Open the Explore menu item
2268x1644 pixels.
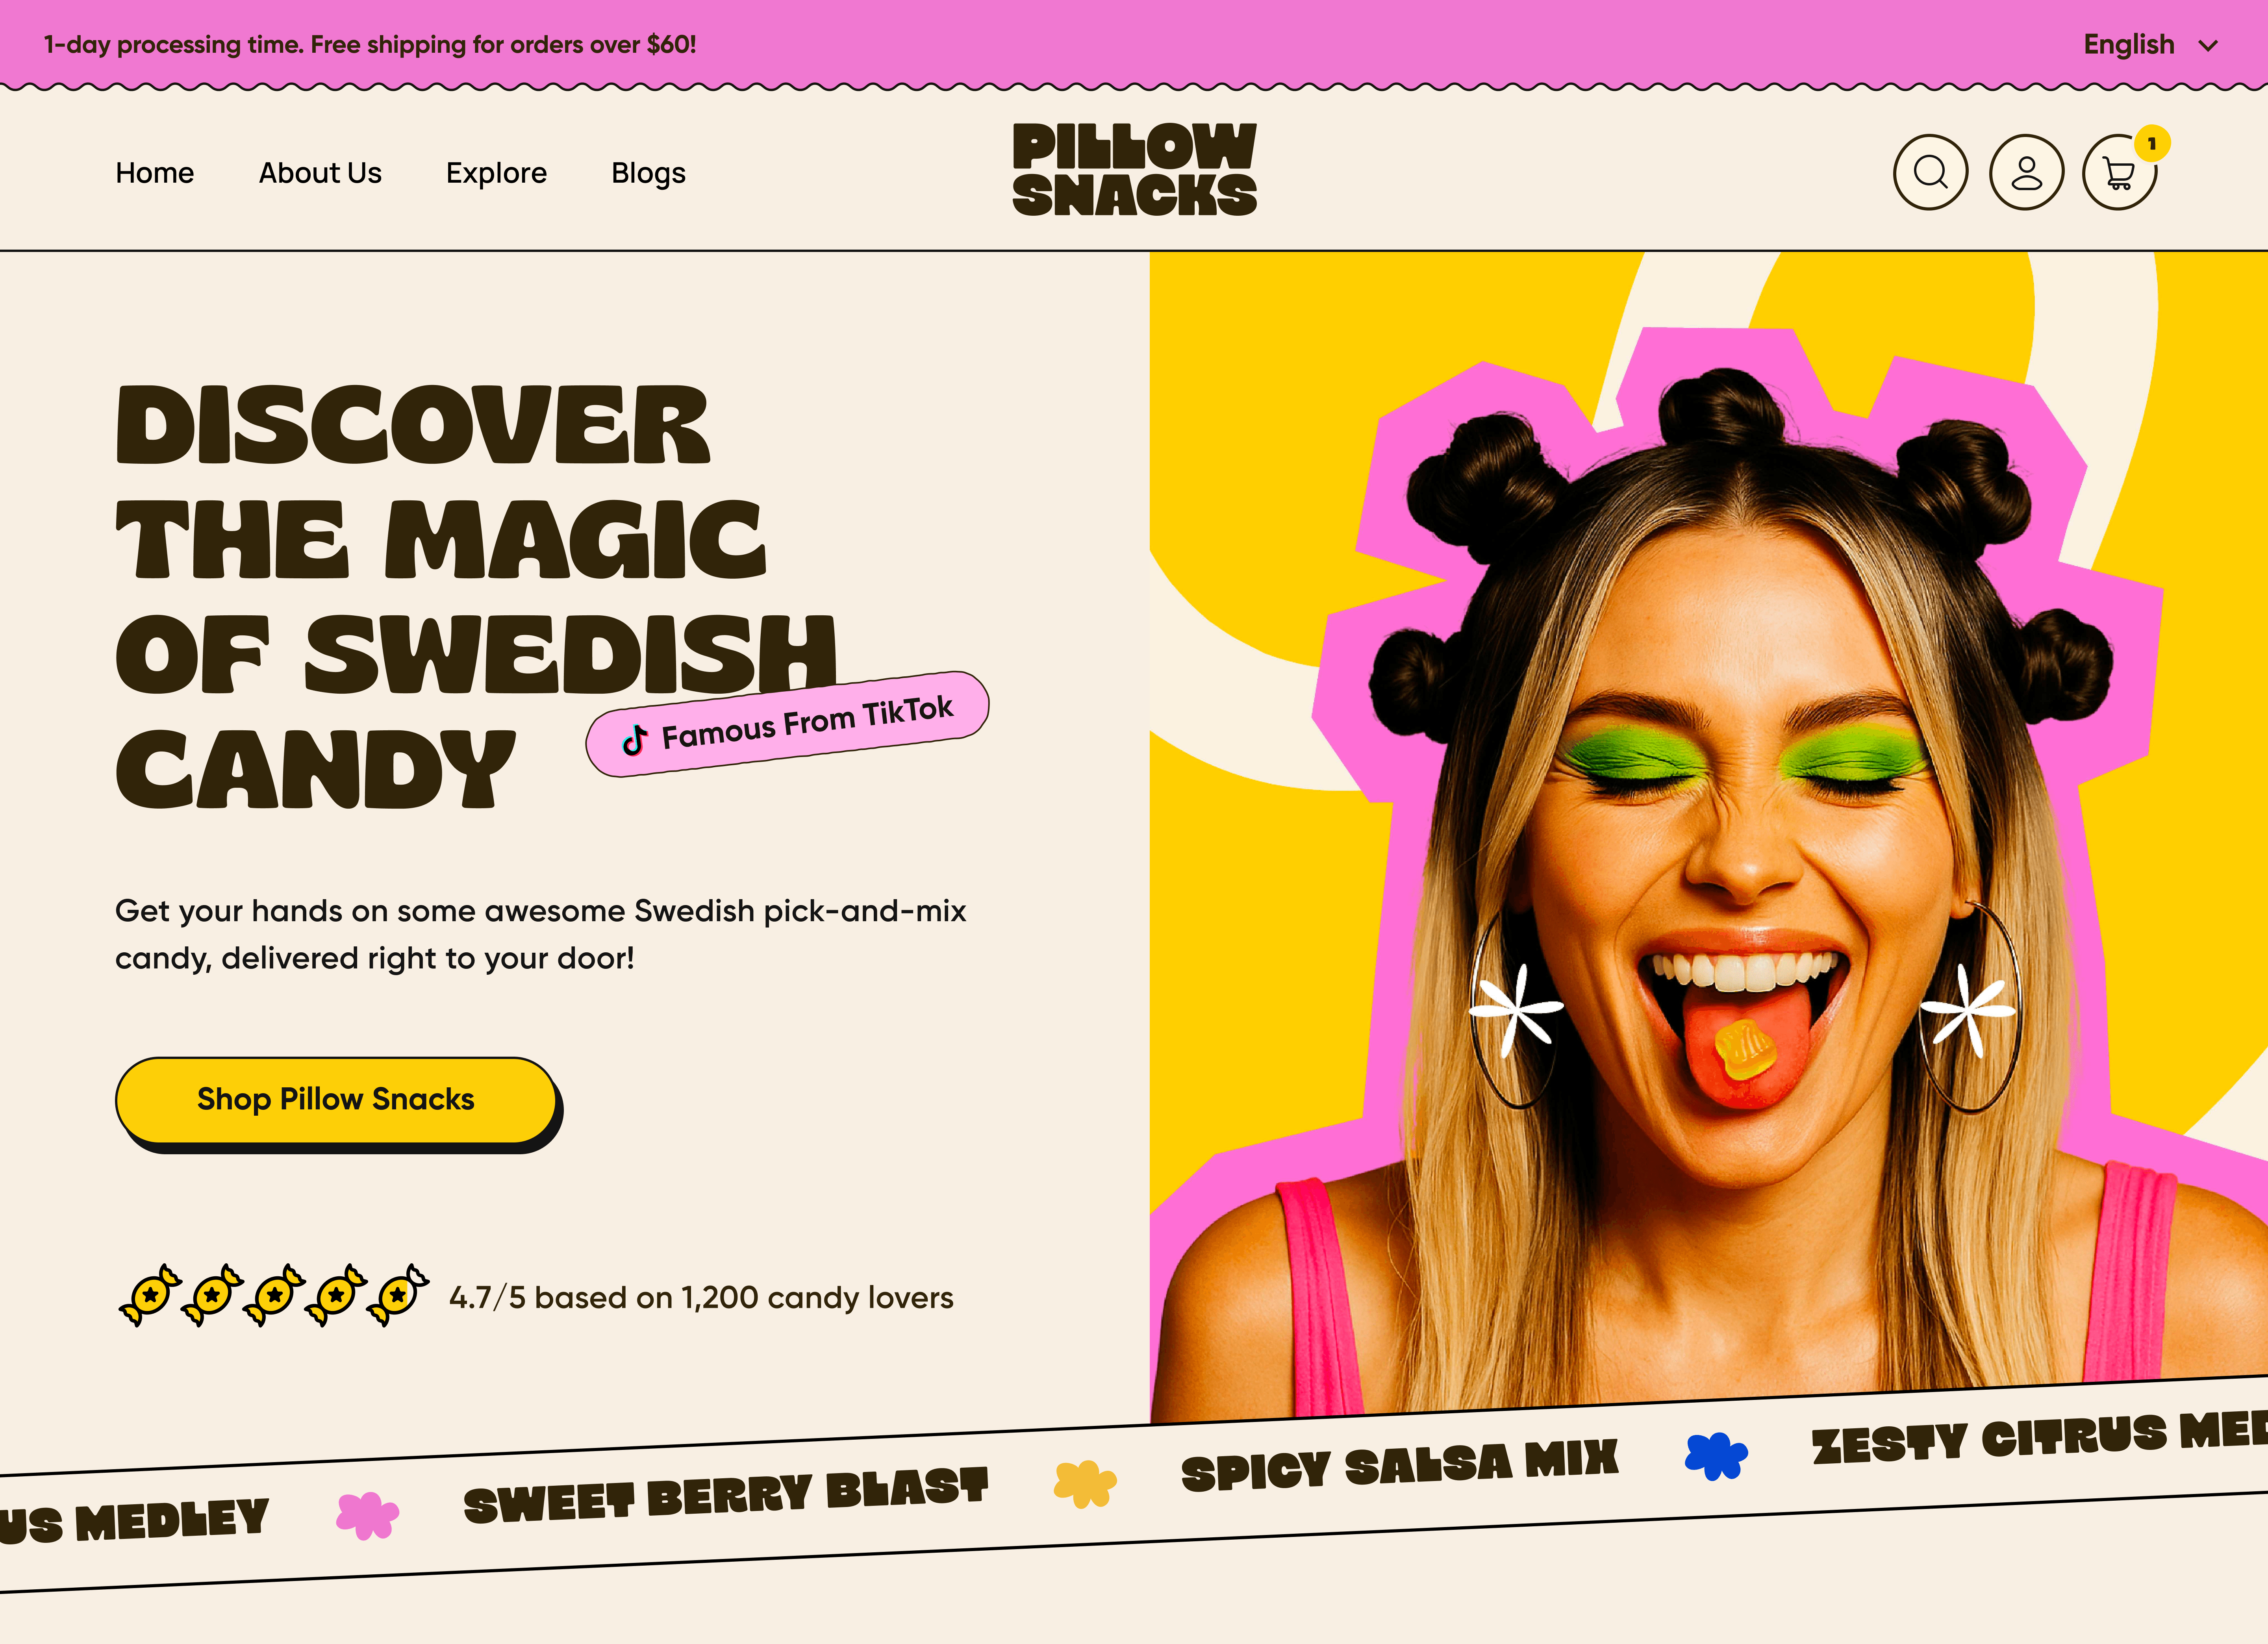(x=496, y=173)
